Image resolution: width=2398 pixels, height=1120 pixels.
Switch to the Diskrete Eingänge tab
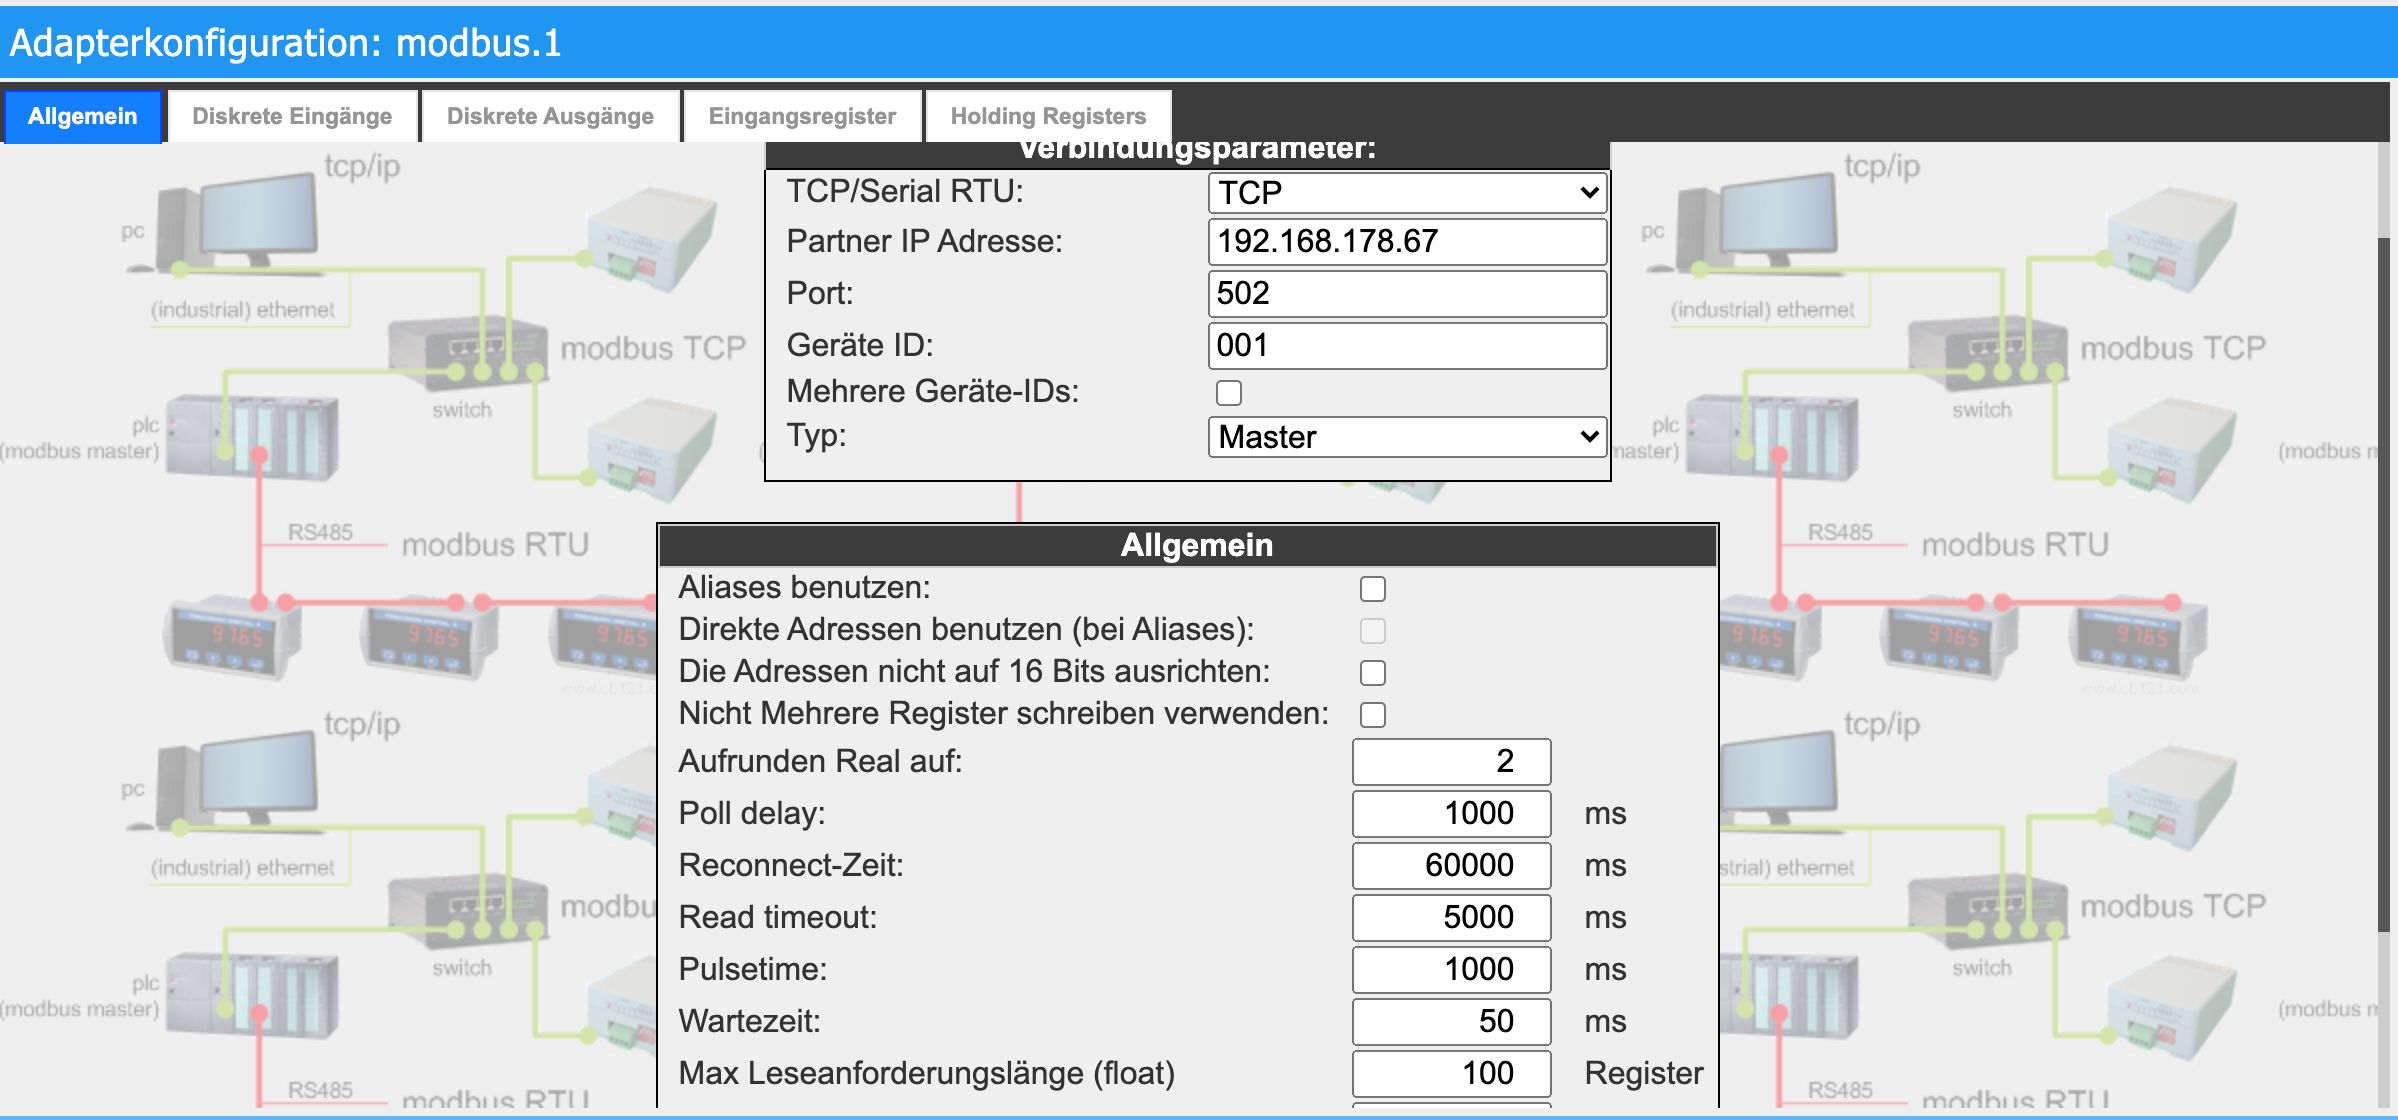(292, 116)
